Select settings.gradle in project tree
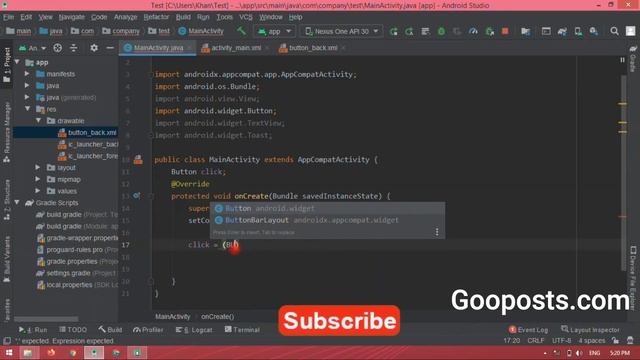This screenshot has height=360, width=640. pos(76,273)
